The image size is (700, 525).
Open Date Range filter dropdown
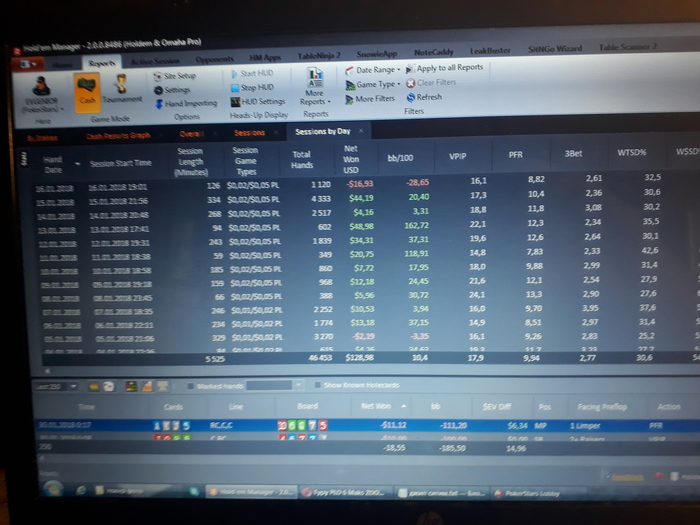pyautogui.click(x=373, y=70)
